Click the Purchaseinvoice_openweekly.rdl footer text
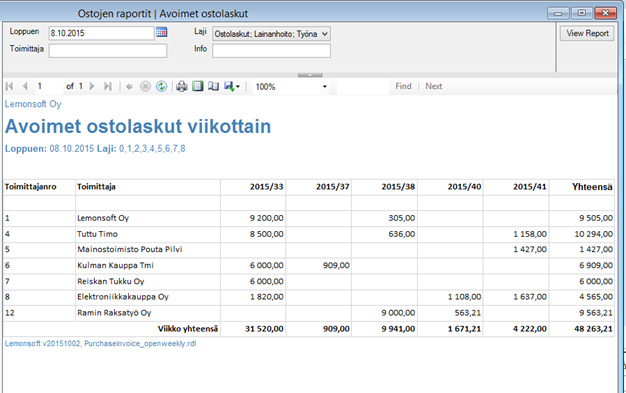This screenshot has width=626, height=393. pos(140,343)
